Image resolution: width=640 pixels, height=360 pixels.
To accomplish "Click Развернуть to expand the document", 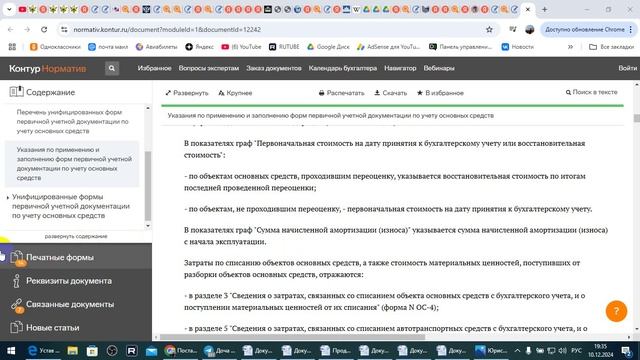I will click(x=187, y=93).
